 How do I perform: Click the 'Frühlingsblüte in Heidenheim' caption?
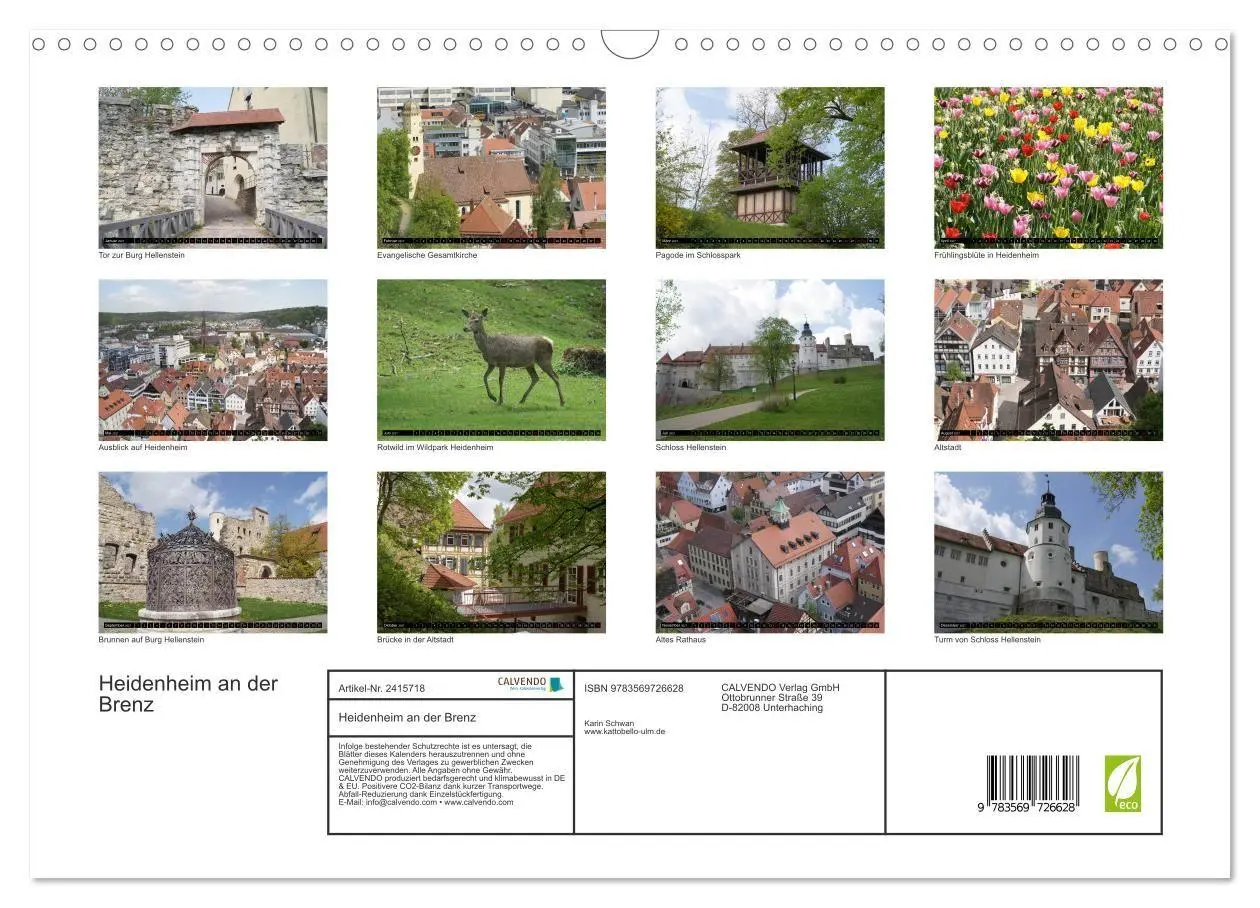[986, 255]
